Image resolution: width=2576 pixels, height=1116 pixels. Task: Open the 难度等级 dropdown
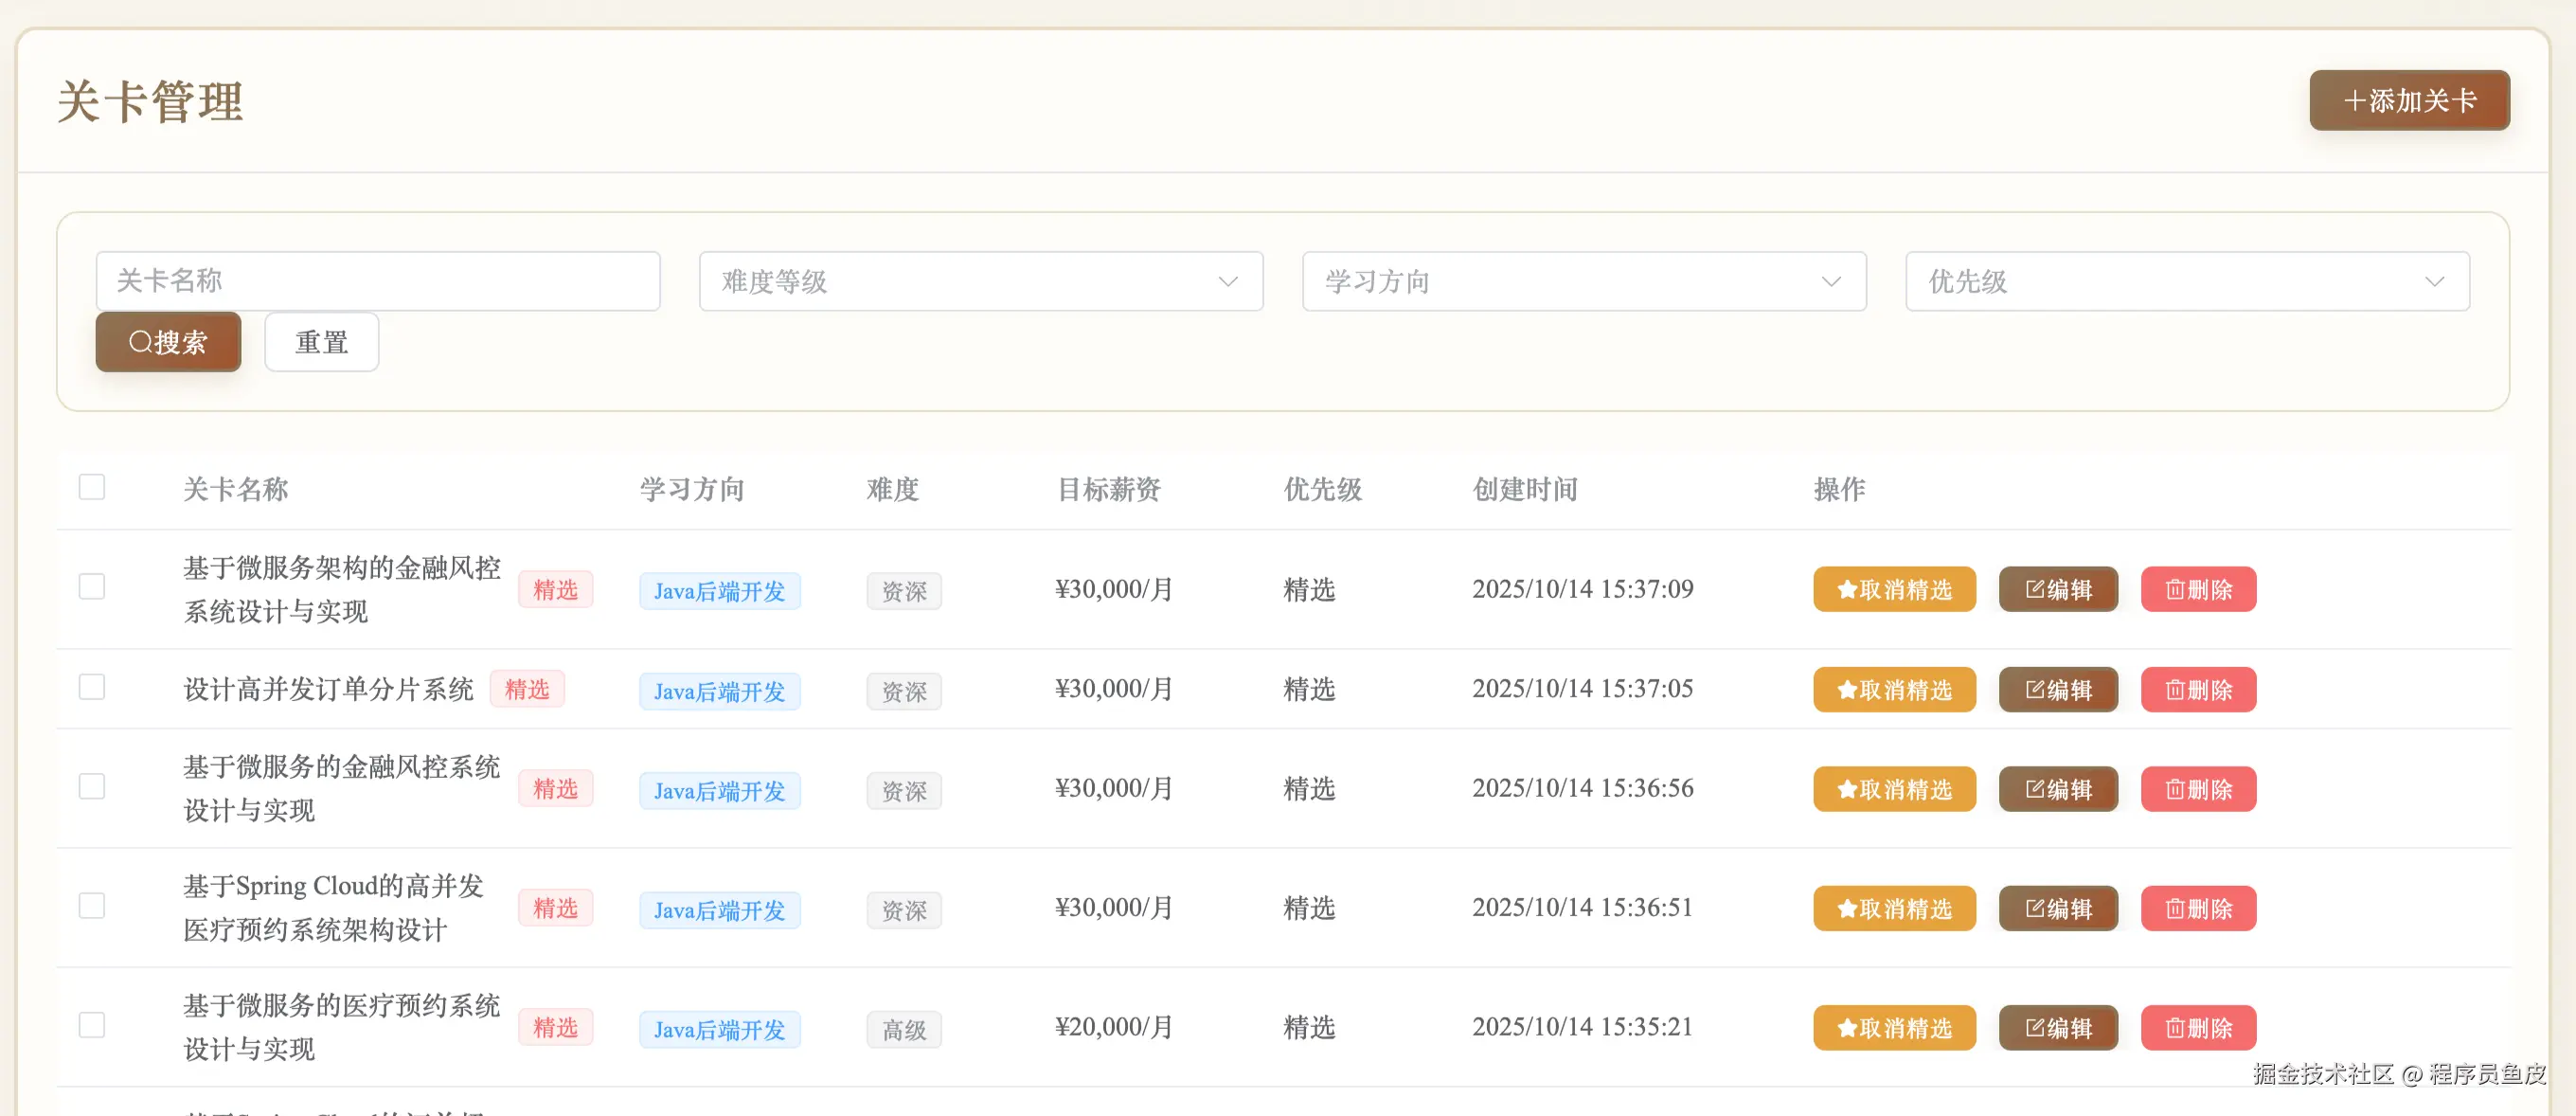[980, 282]
